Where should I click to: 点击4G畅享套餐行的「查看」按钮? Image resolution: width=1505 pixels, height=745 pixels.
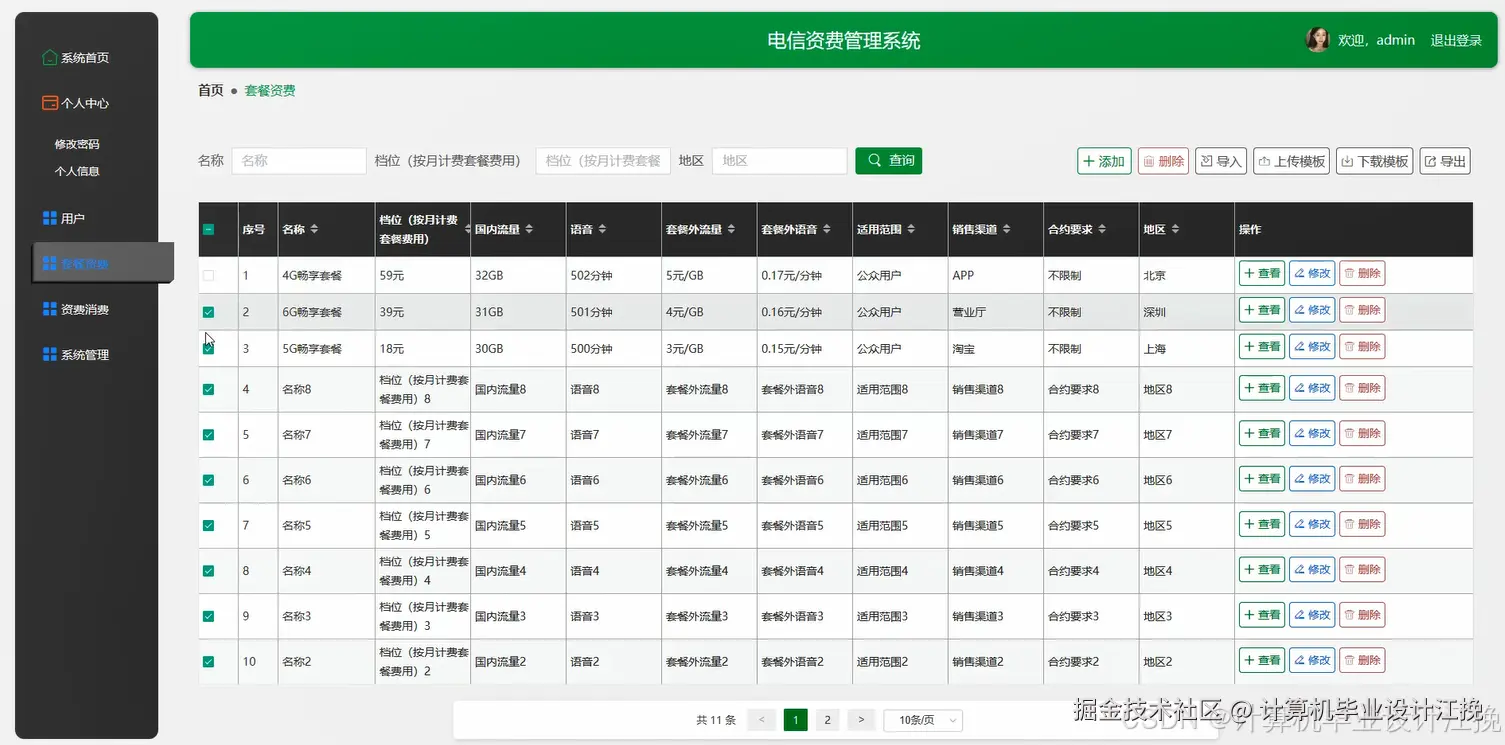[1261, 273]
